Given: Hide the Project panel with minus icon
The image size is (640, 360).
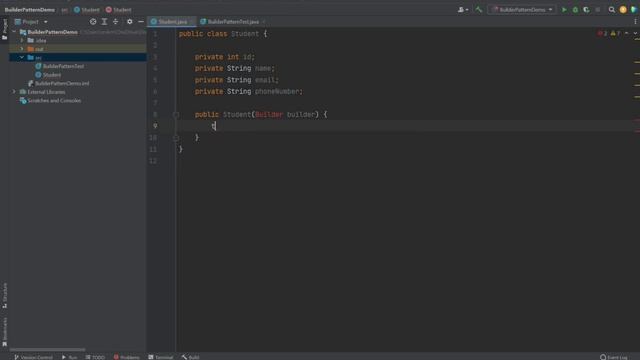Looking at the screenshot, I should [141, 22].
